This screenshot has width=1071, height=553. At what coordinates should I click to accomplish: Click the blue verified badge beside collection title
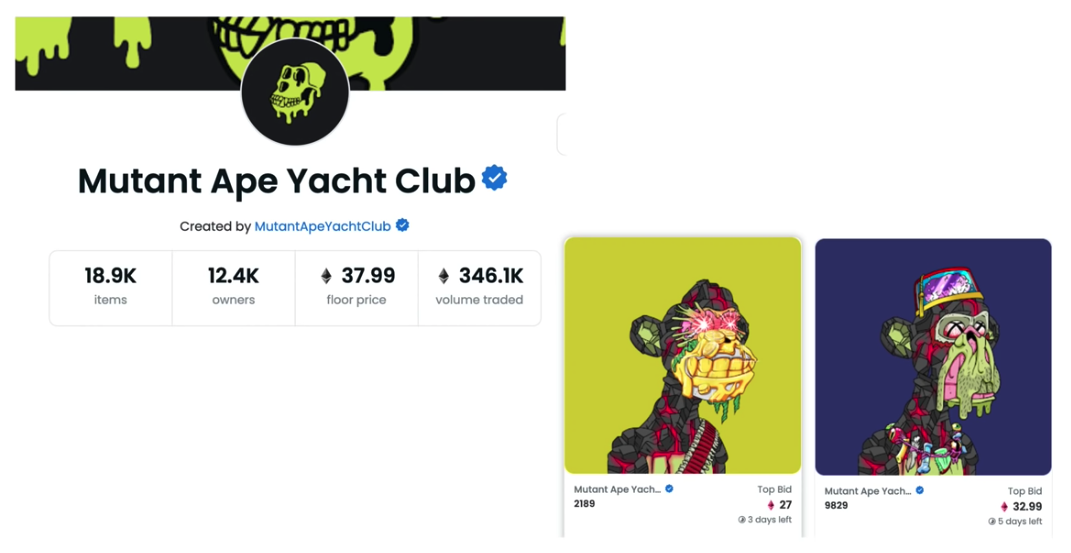(x=494, y=178)
